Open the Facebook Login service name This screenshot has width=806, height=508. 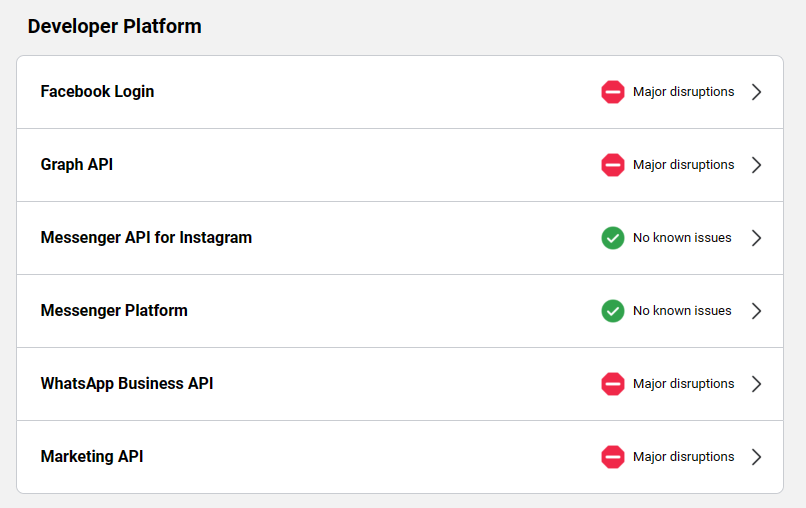tap(97, 92)
